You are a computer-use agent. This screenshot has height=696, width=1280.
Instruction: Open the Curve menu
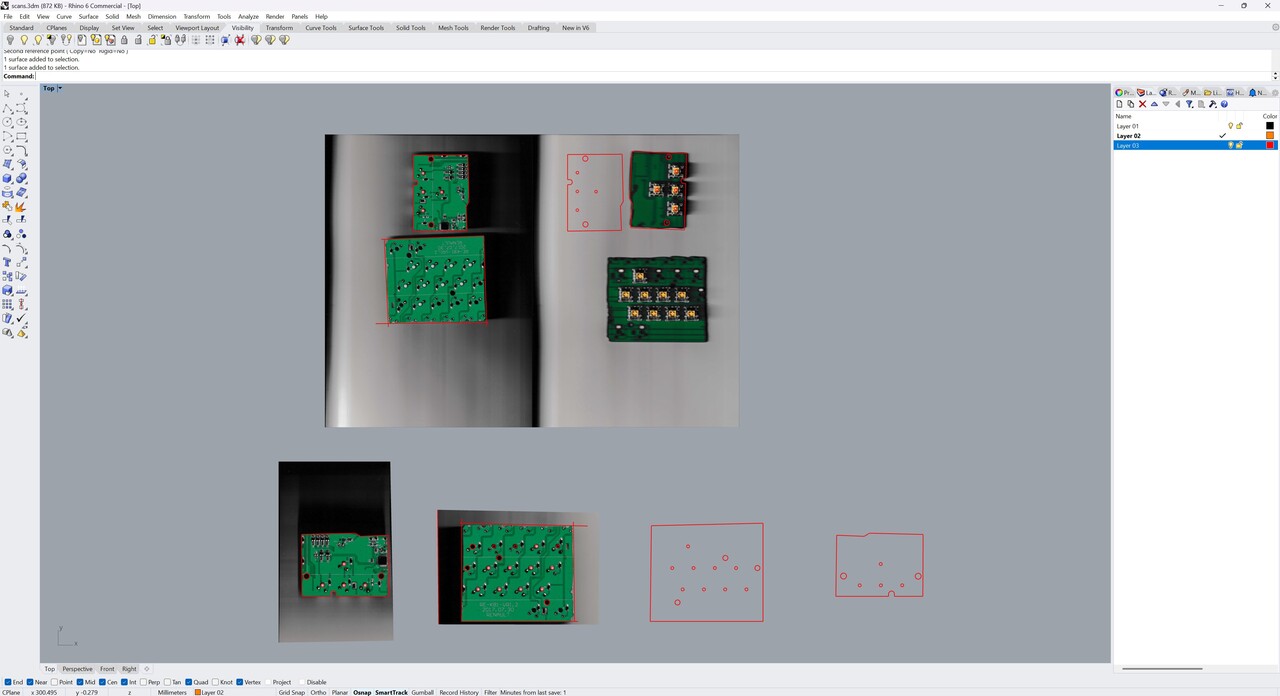click(64, 16)
